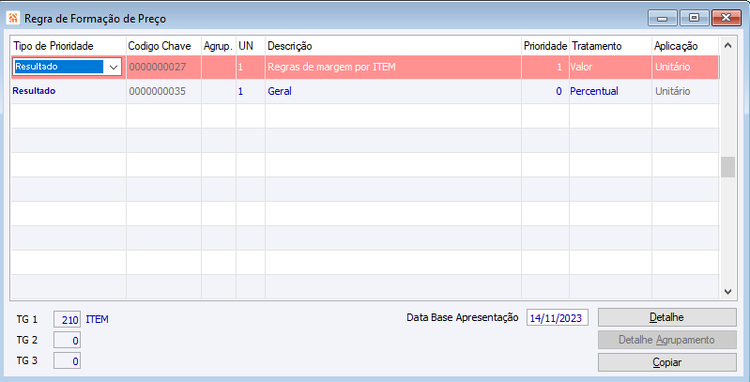The width and height of the screenshot is (750, 382).
Task: Minimize the Regra de Formação de Preço window
Action: click(x=662, y=18)
